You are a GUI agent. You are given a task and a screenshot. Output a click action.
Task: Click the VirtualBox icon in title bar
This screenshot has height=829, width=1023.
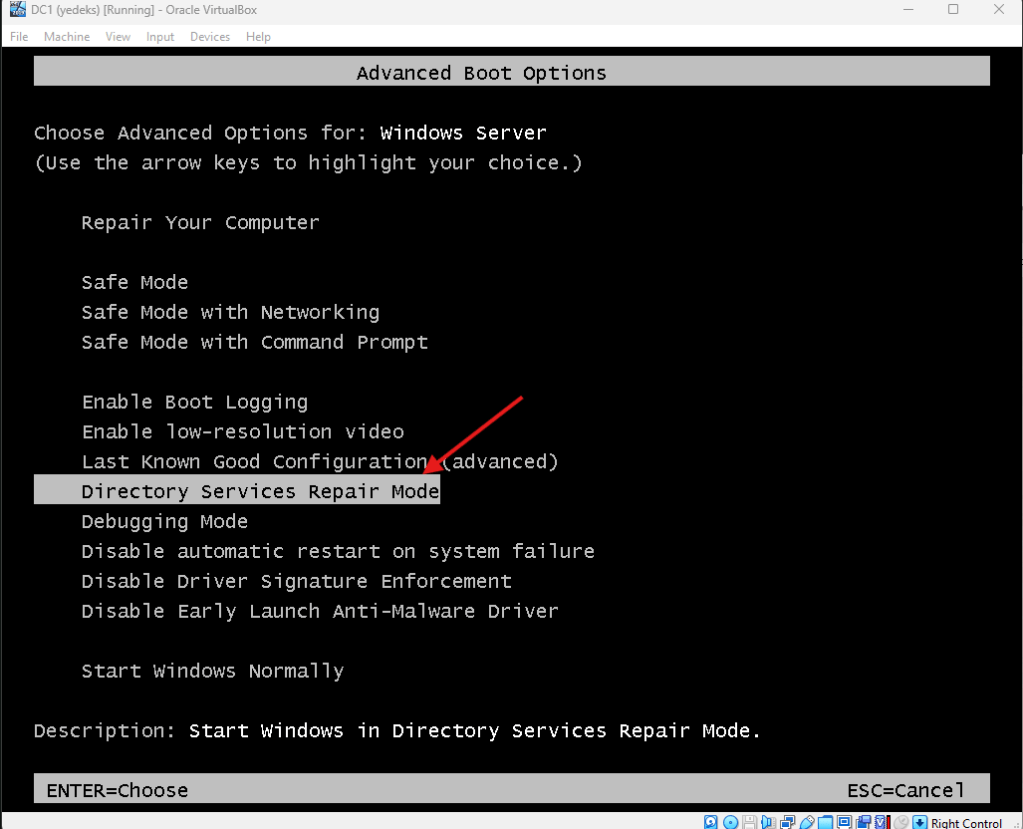[x=17, y=10]
